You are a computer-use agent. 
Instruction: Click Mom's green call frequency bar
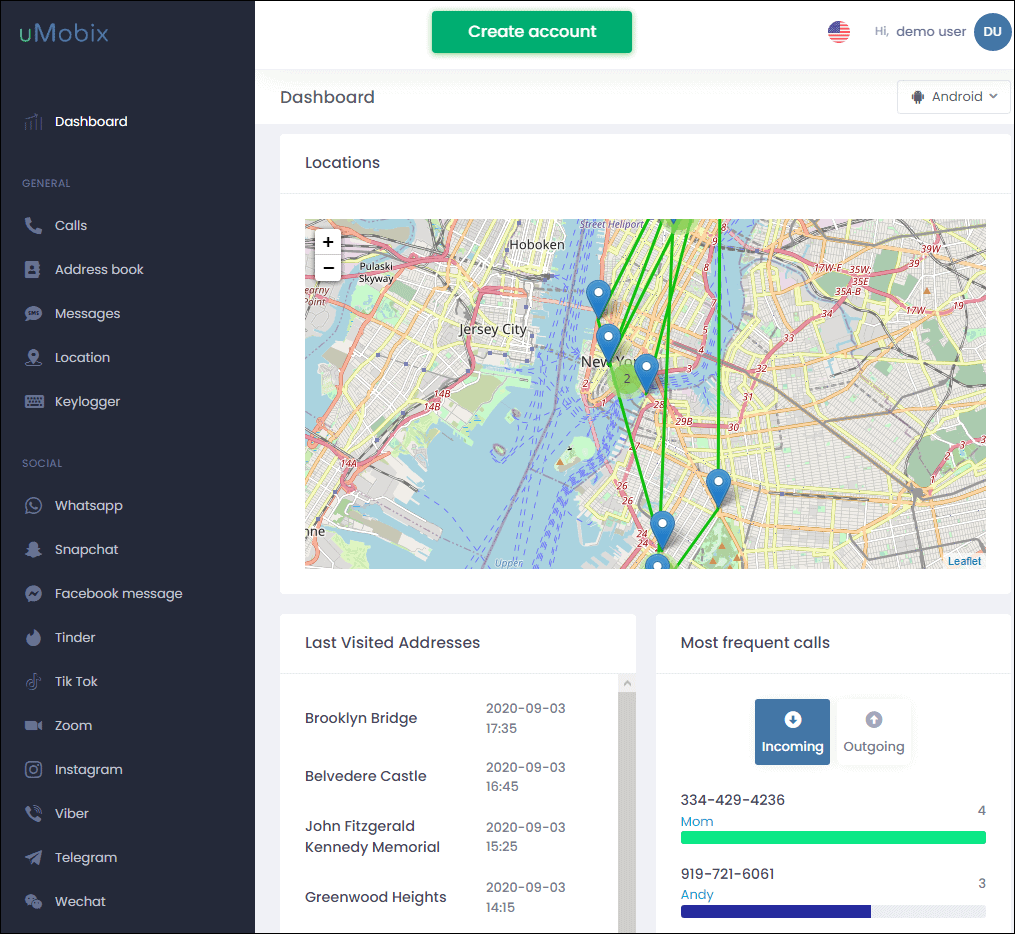[833, 838]
